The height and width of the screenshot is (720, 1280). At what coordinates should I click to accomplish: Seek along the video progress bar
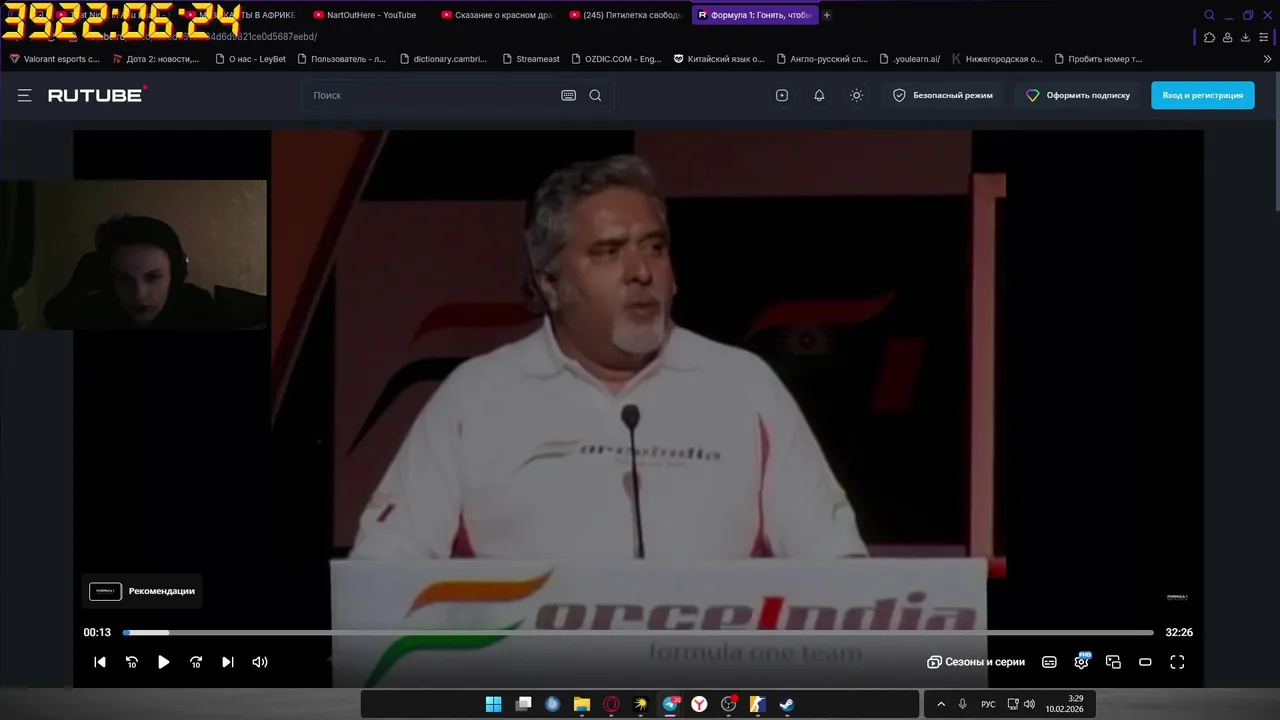coord(638,632)
